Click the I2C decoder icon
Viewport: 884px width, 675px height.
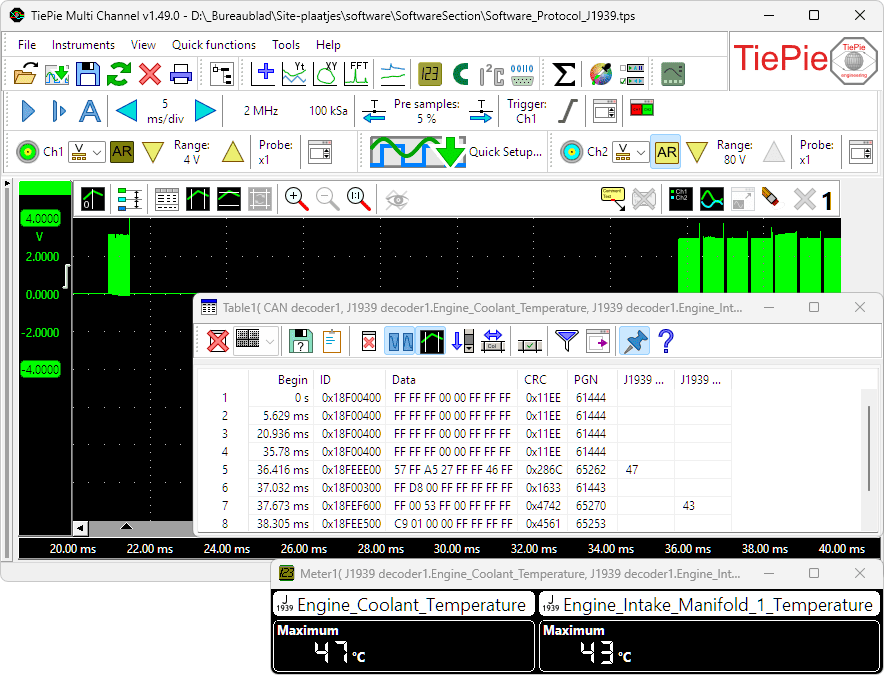492,74
